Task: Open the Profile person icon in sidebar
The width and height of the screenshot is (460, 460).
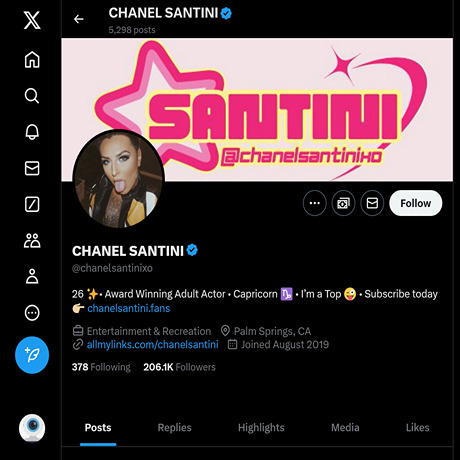Action: tap(32, 276)
